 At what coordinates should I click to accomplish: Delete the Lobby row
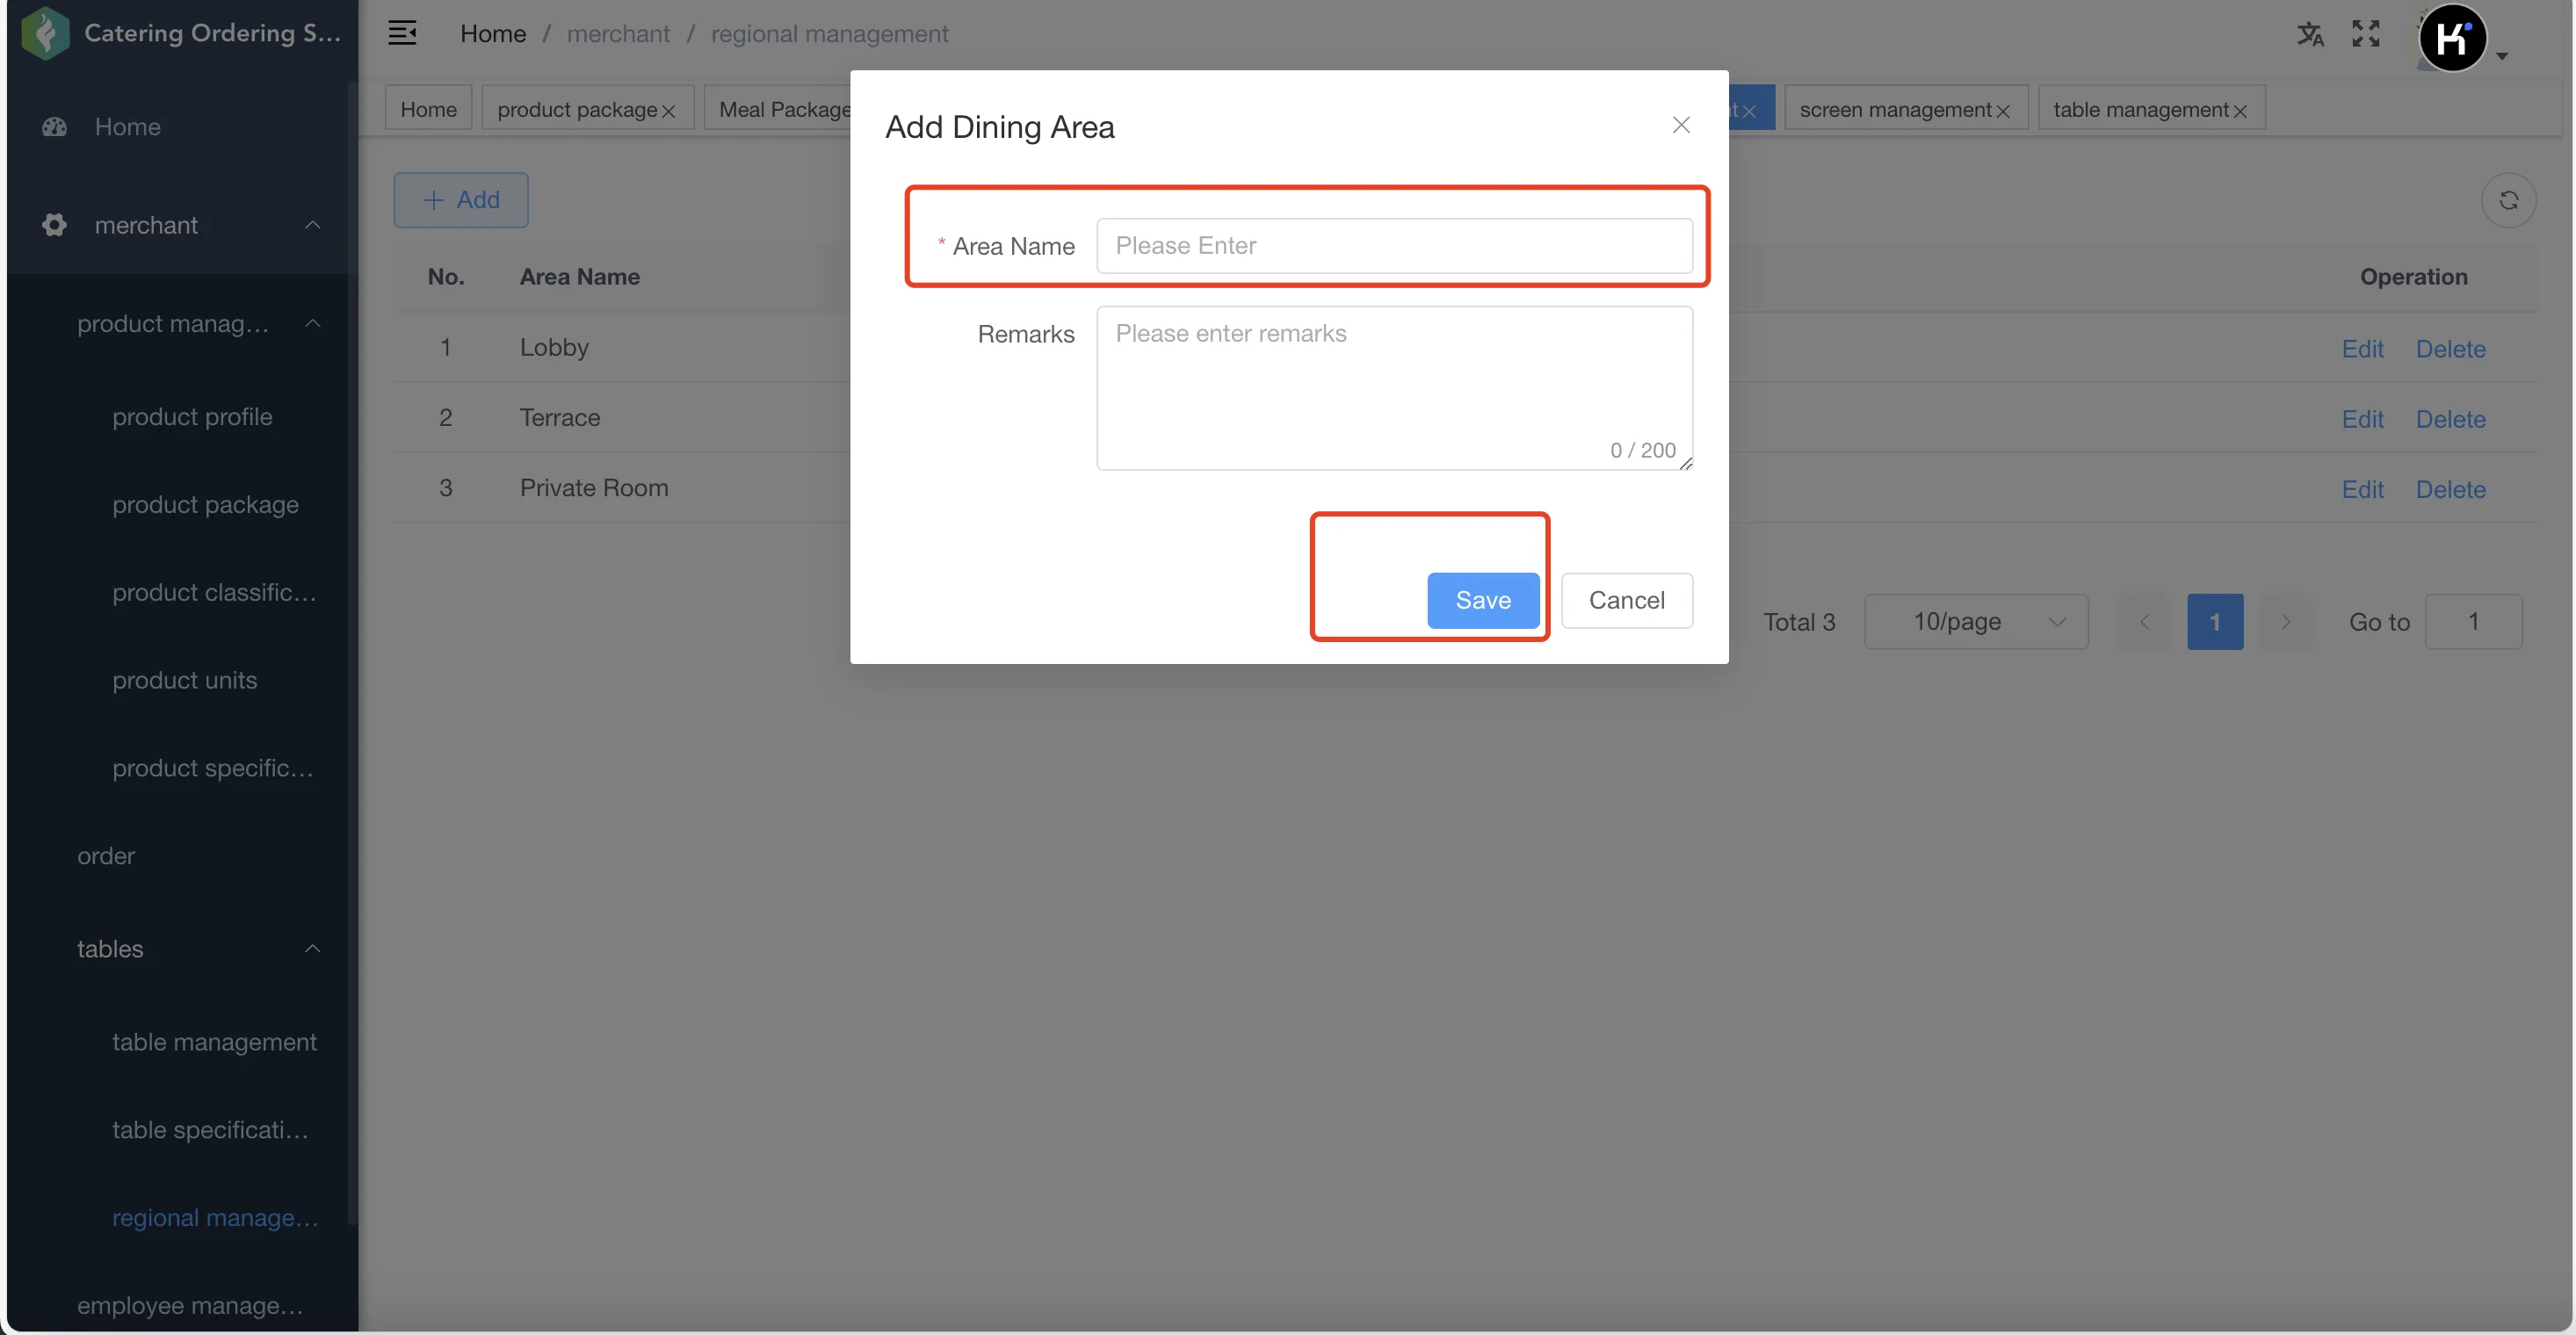tap(2450, 349)
